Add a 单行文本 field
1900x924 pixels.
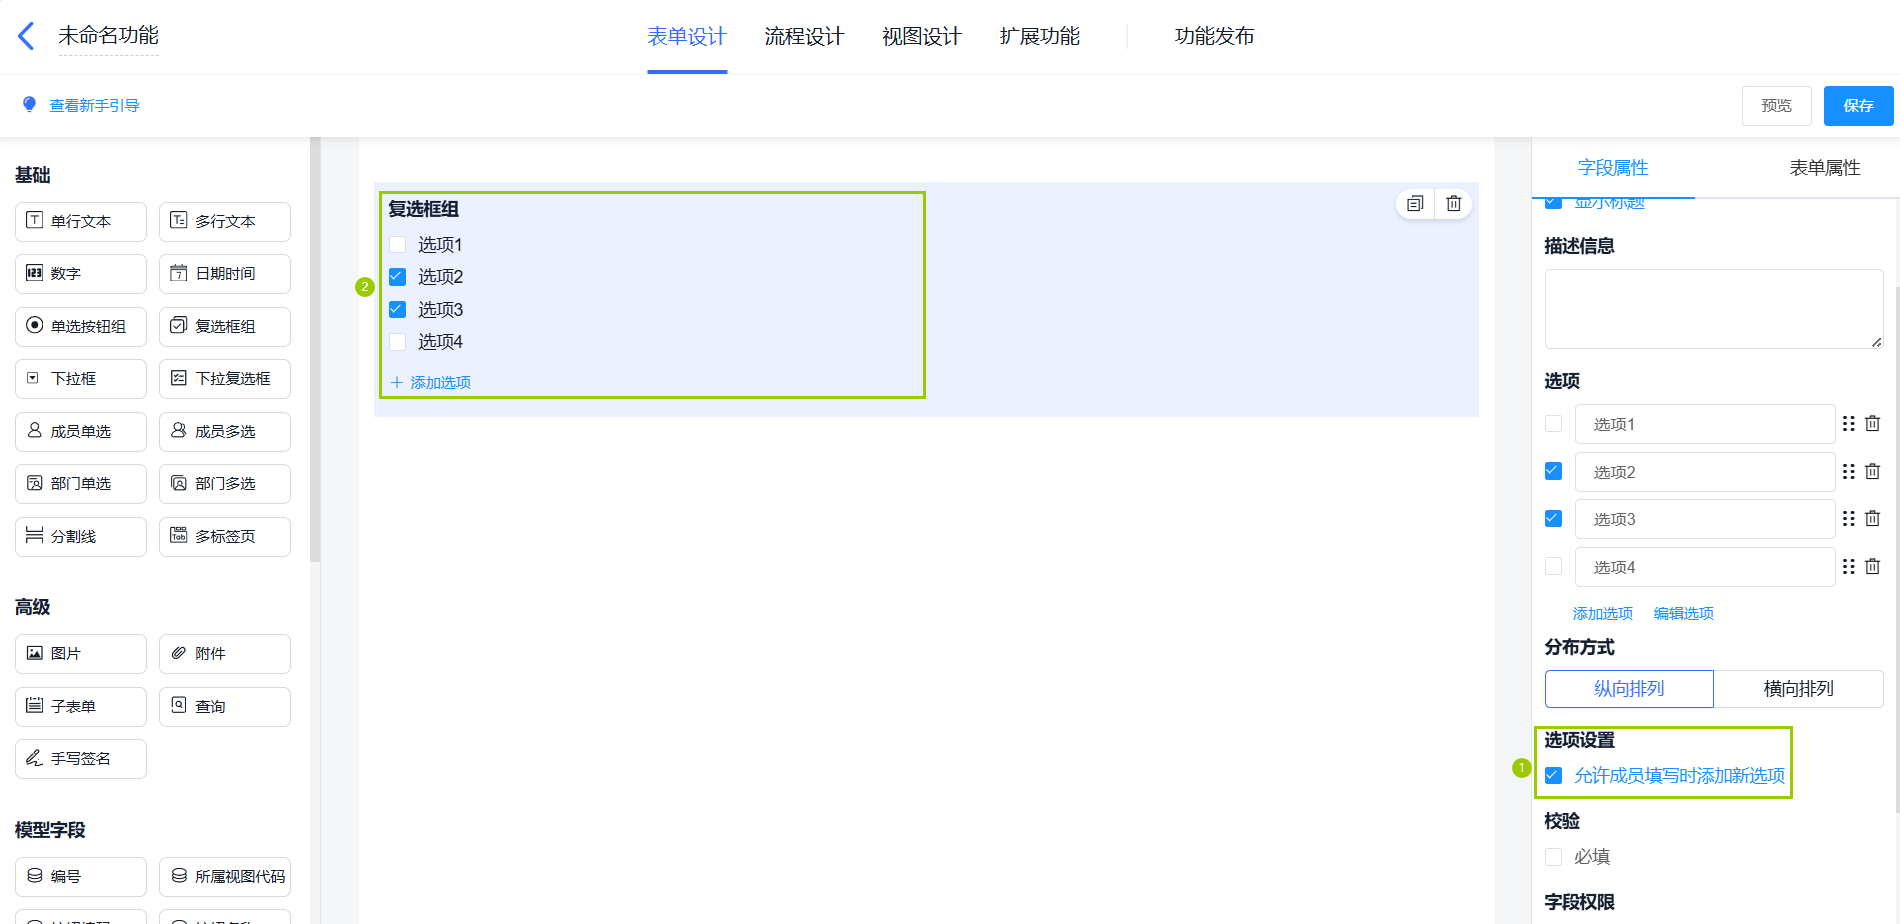click(x=81, y=222)
